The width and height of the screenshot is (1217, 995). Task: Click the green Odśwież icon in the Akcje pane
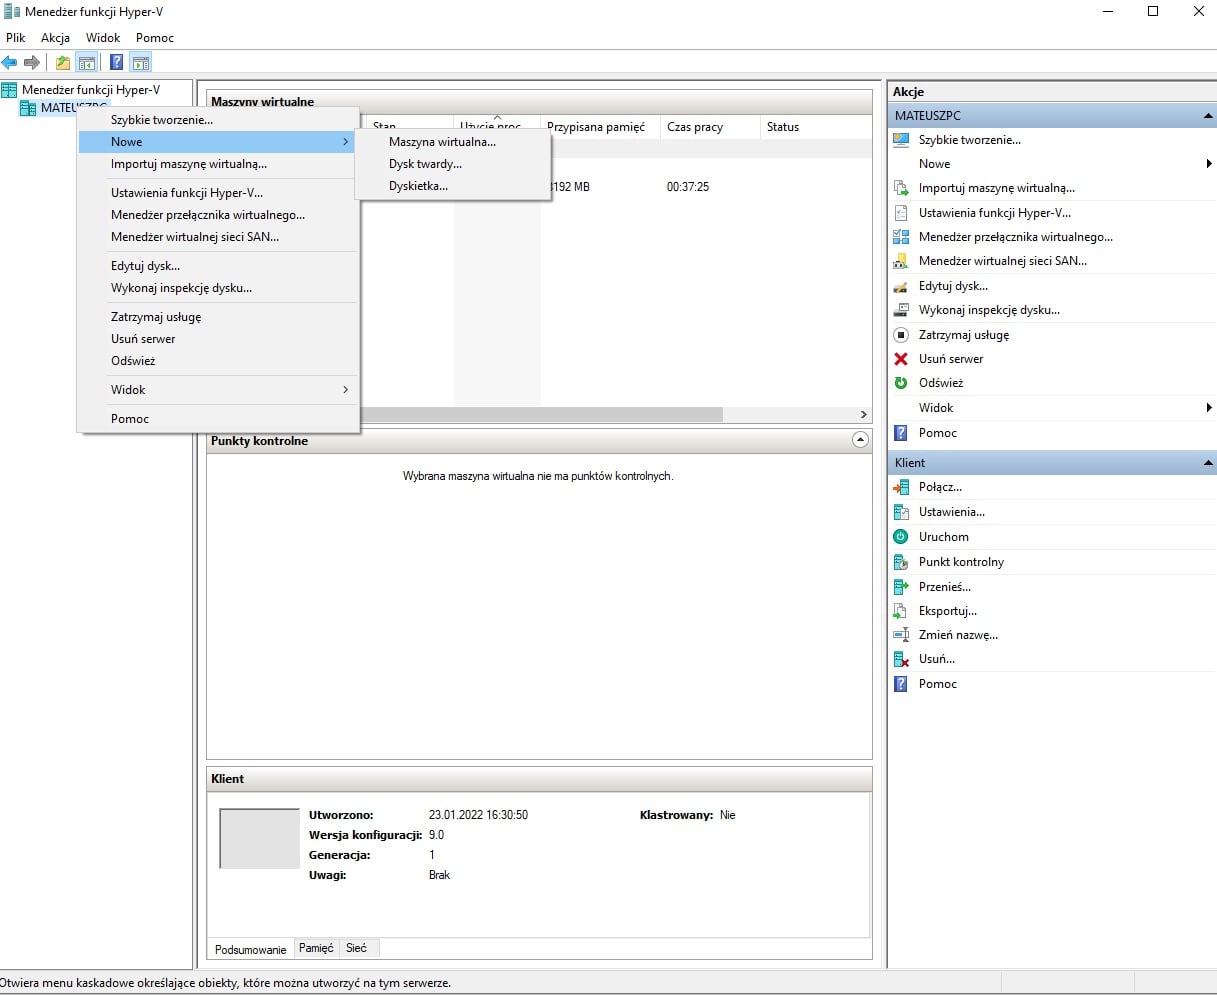pos(901,383)
